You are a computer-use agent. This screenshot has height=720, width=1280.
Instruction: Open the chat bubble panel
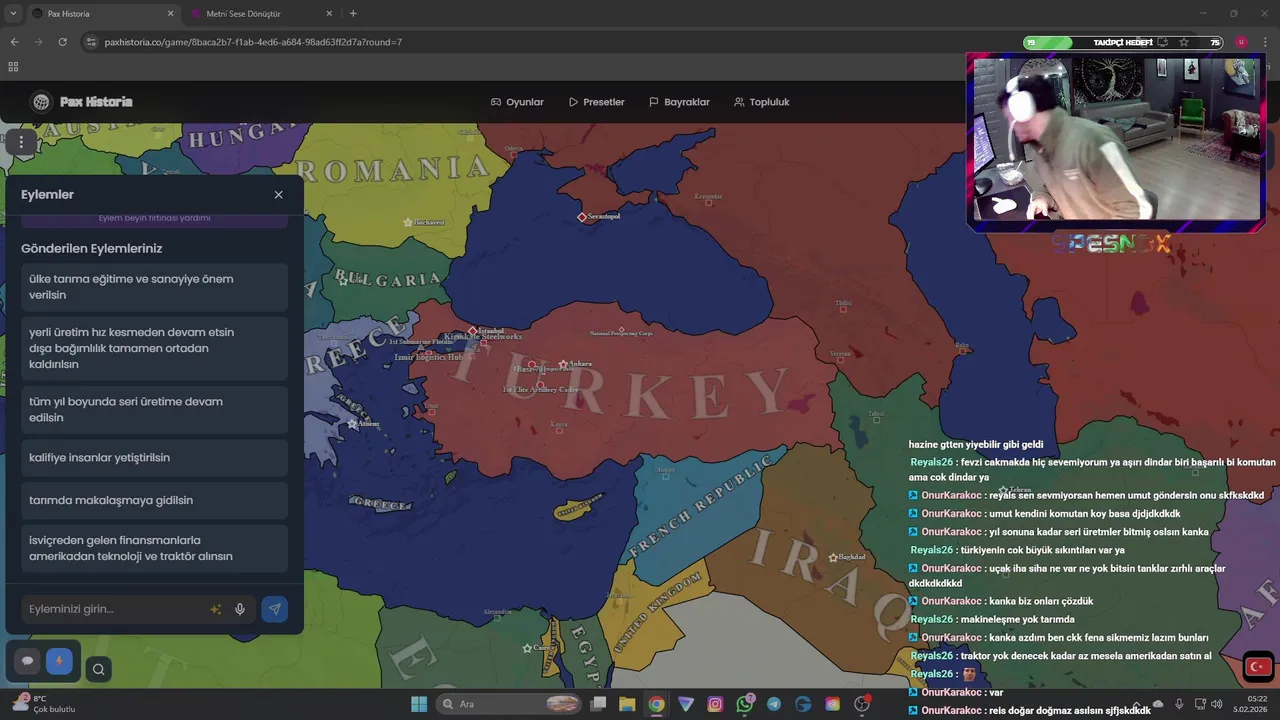(x=27, y=661)
